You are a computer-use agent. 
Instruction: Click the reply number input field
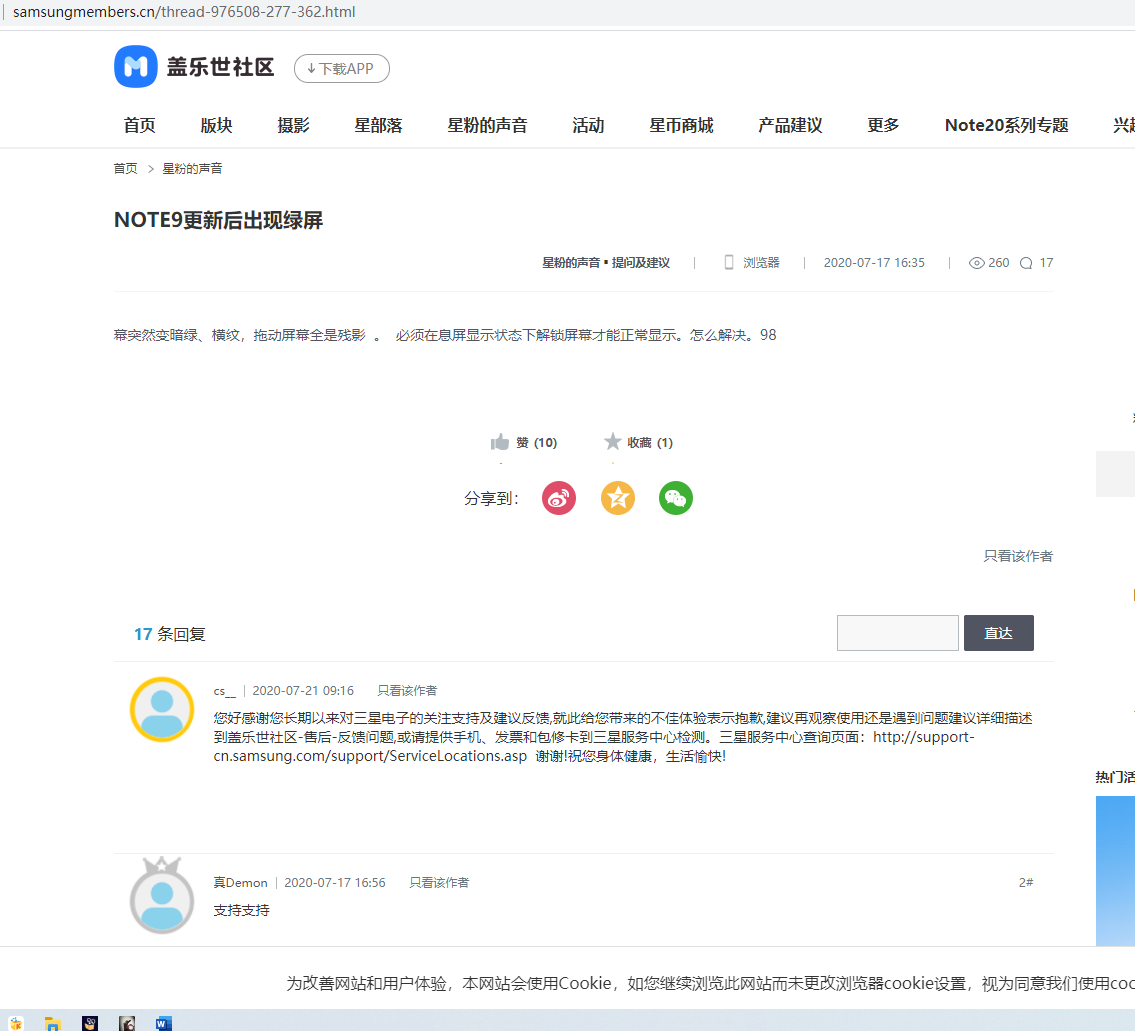898,633
